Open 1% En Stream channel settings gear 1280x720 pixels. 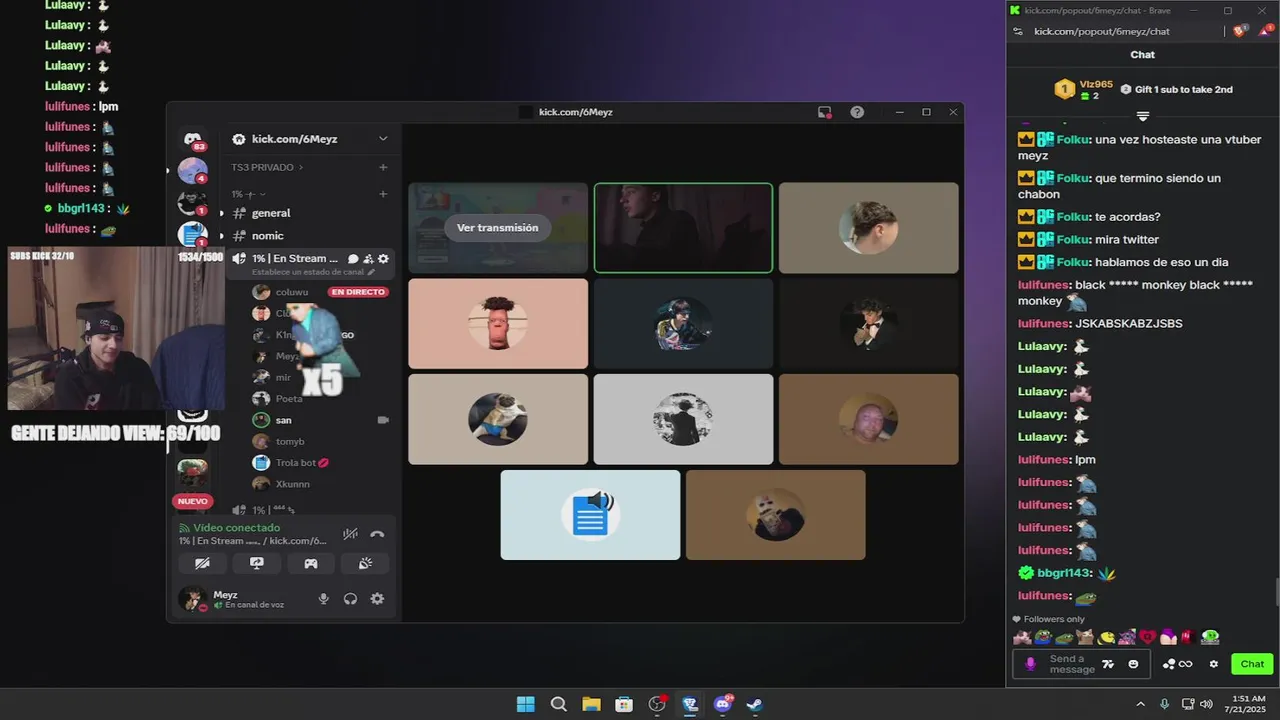pyautogui.click(x=383, y=259)
